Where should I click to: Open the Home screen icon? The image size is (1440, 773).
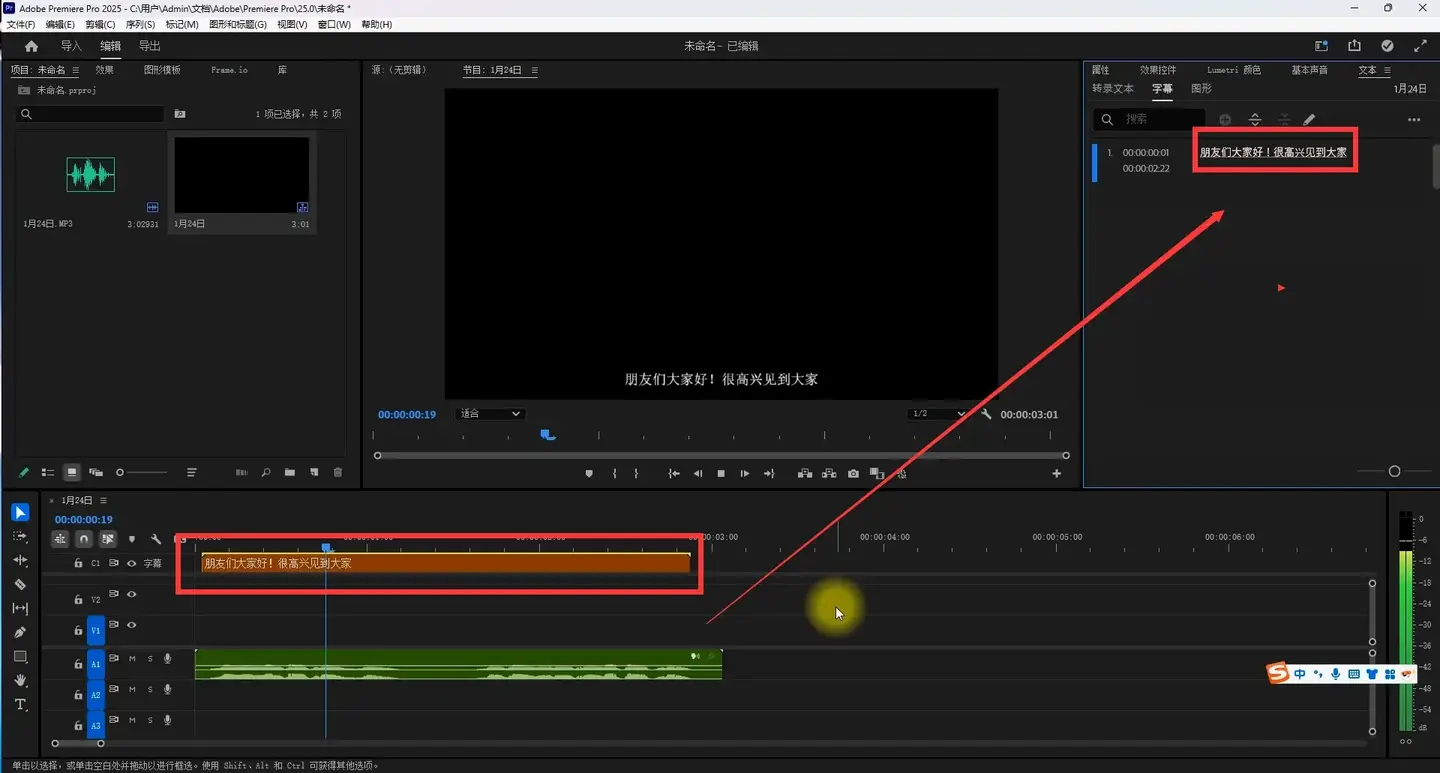coord(31,46)
